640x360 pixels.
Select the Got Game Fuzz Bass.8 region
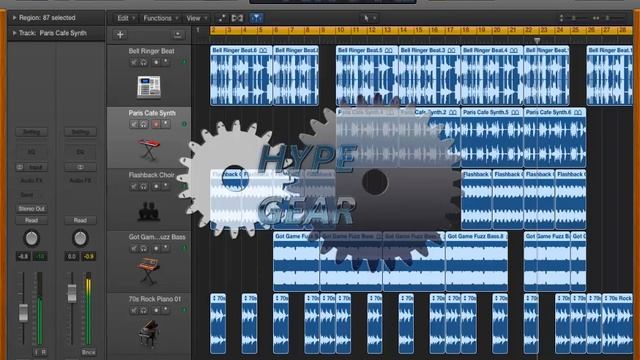tap(477, 261)
